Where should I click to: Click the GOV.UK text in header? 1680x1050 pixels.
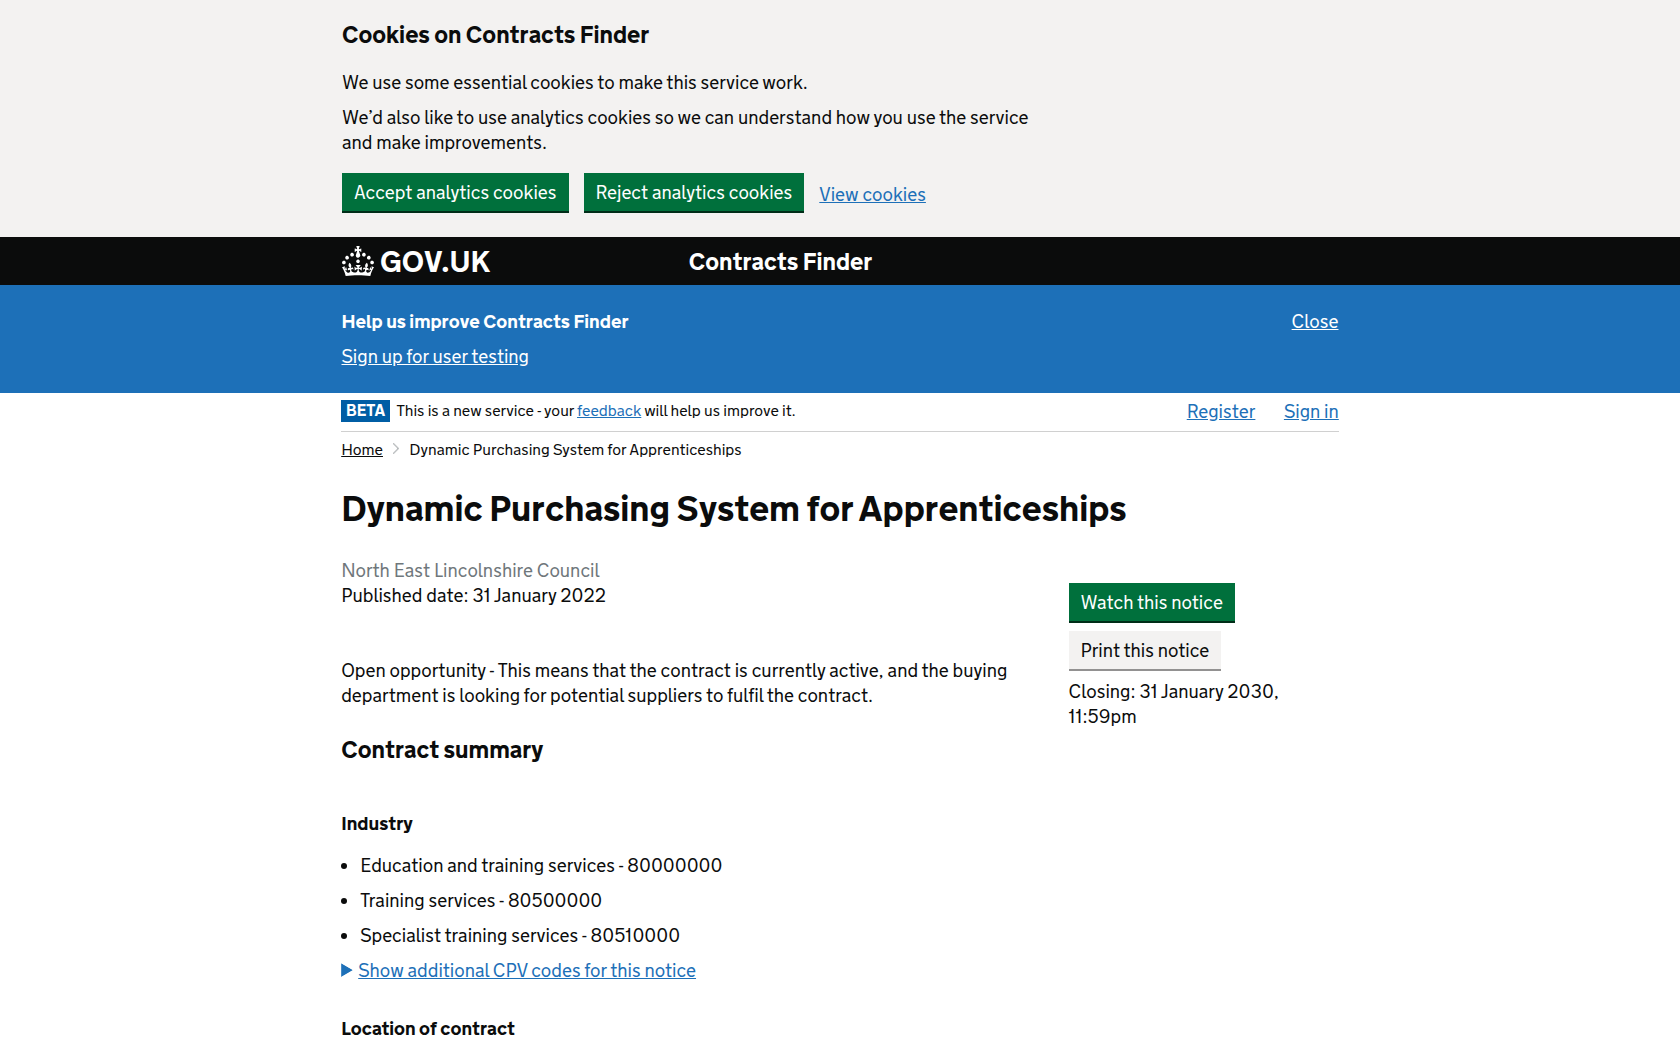pyautogui.click(x=435, y=262)
